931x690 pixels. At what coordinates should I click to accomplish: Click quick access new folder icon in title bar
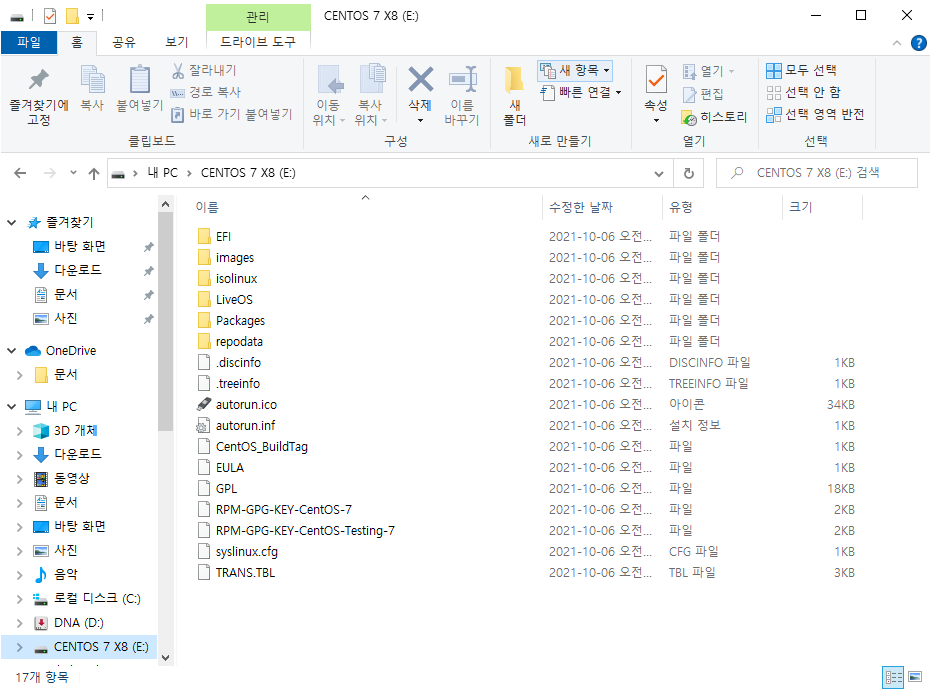72,16
